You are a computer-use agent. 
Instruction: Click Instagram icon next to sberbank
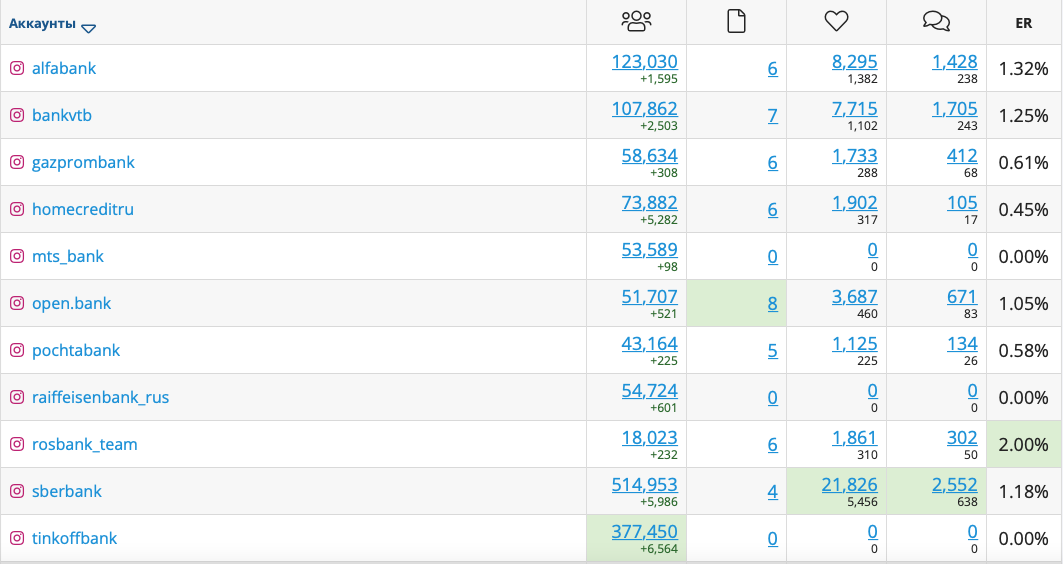[x=17, y=491]
